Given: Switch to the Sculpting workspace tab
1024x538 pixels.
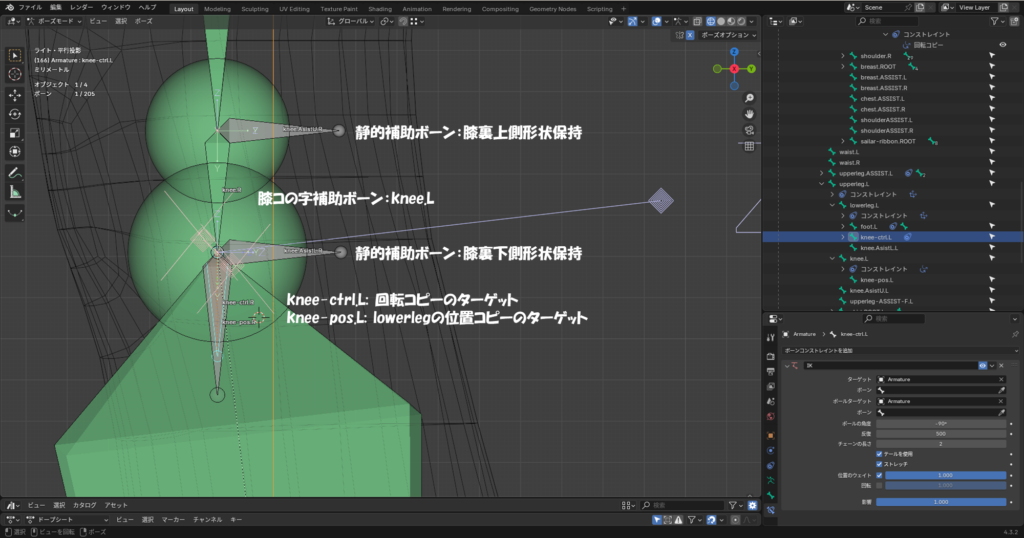Looking at the screenshot, I should click(255, 8).
